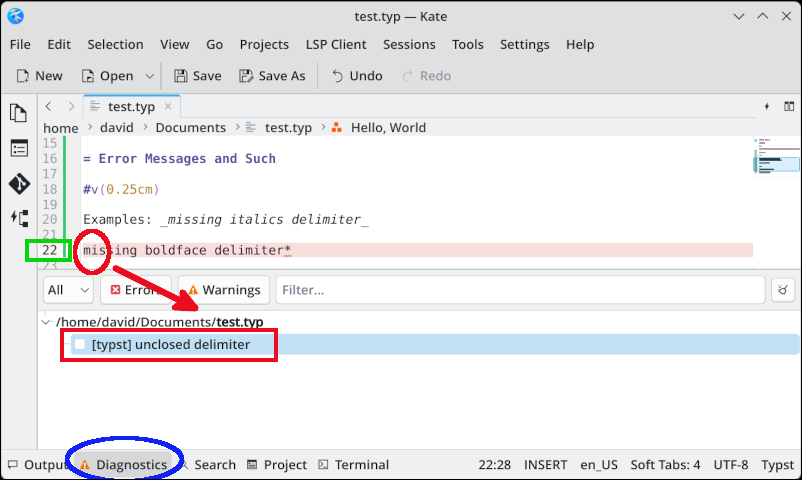The image size is (802, 480).
Task: Open the LSP Client menu
Action: [x=336, y=45]
